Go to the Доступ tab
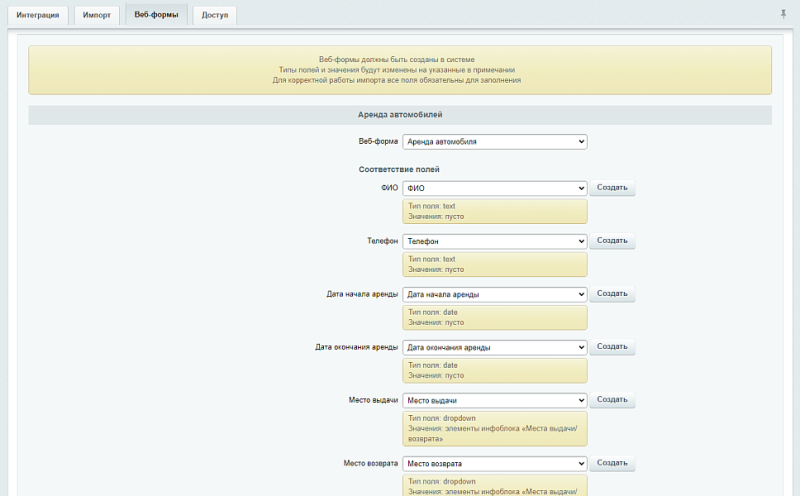 [x=214, y=15]
